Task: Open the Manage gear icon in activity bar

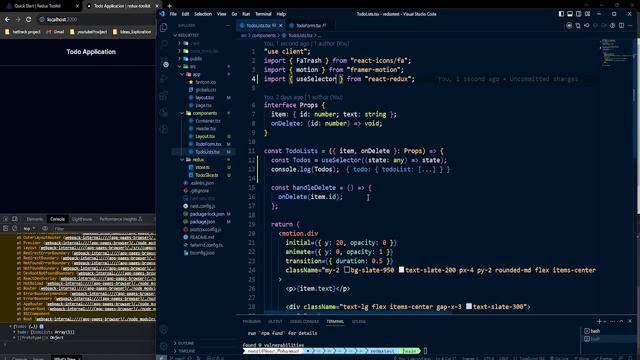Action: point(164,346)
